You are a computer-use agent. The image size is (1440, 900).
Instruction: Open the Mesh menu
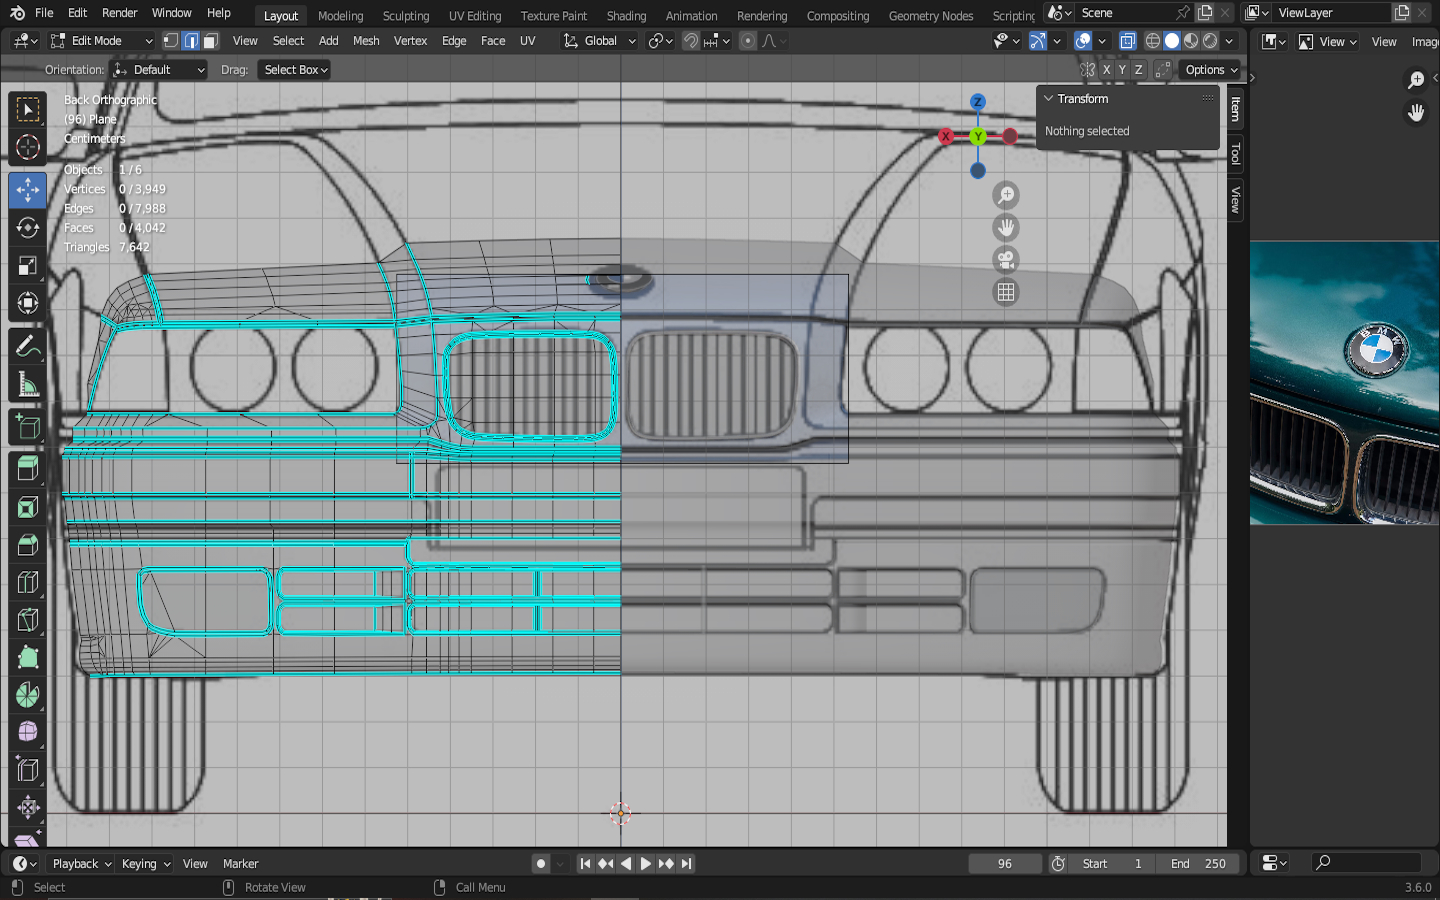click(x=366, y=41)
